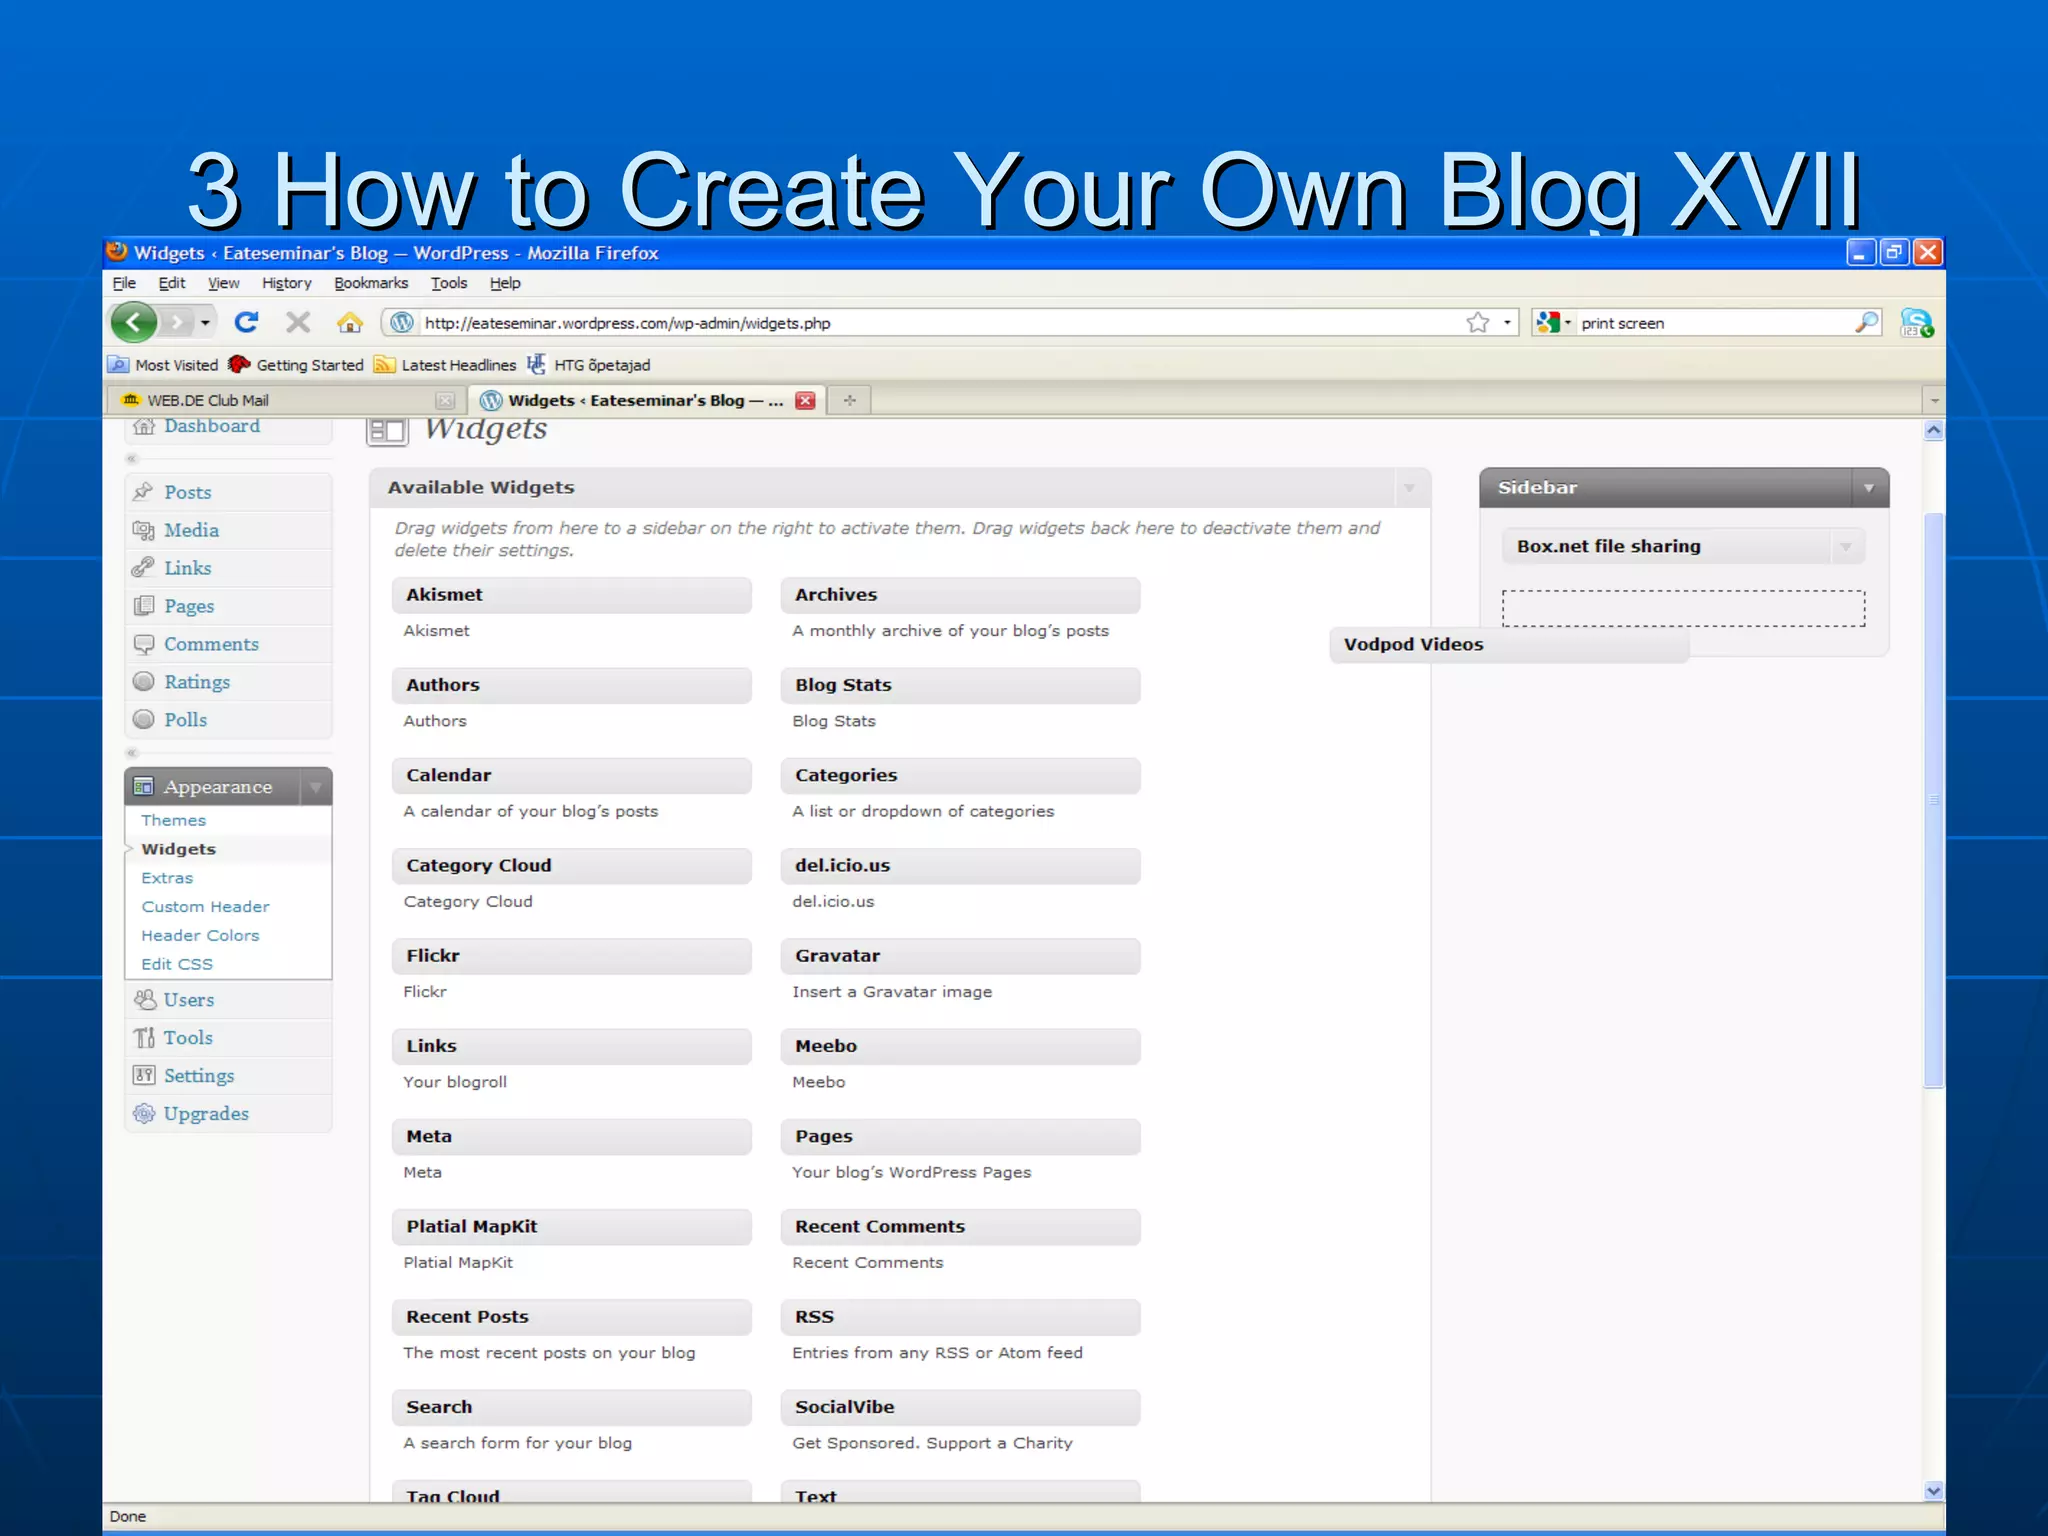
Task: Click the Upgrades icon in sidebar
Action: pyautogui.click(x=144, y=1113)
